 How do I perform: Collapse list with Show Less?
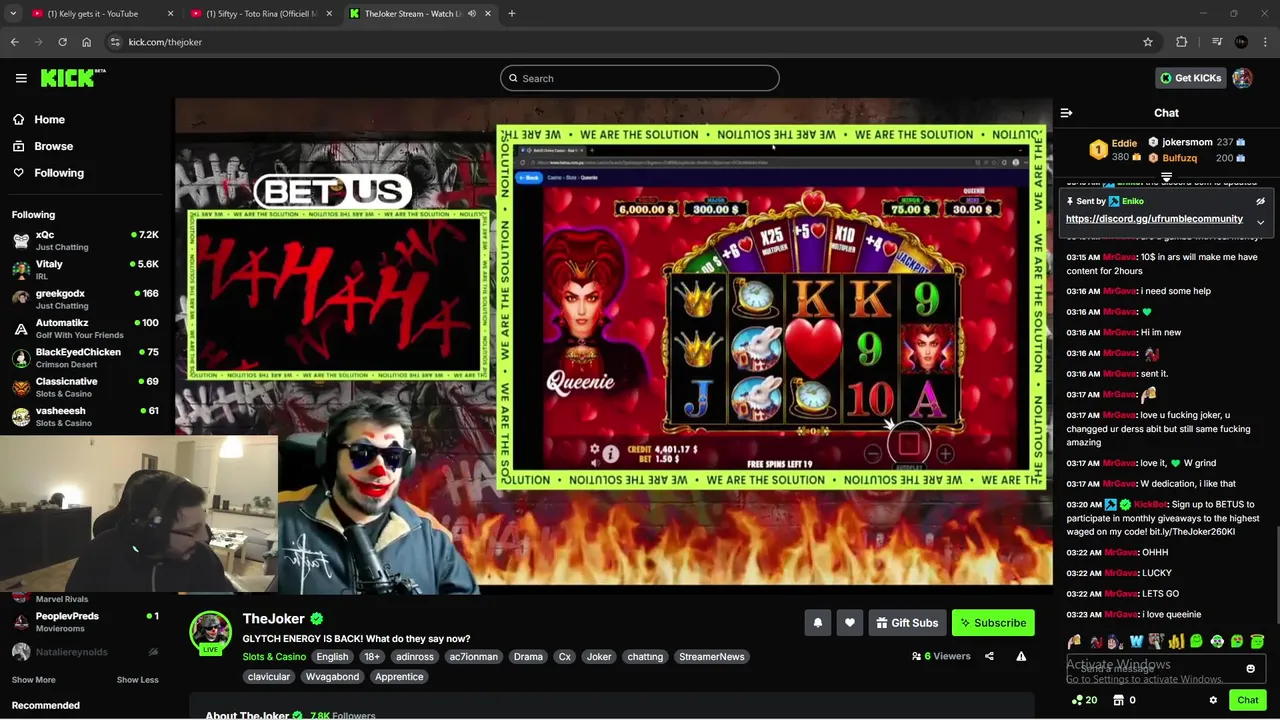[137, 680]
